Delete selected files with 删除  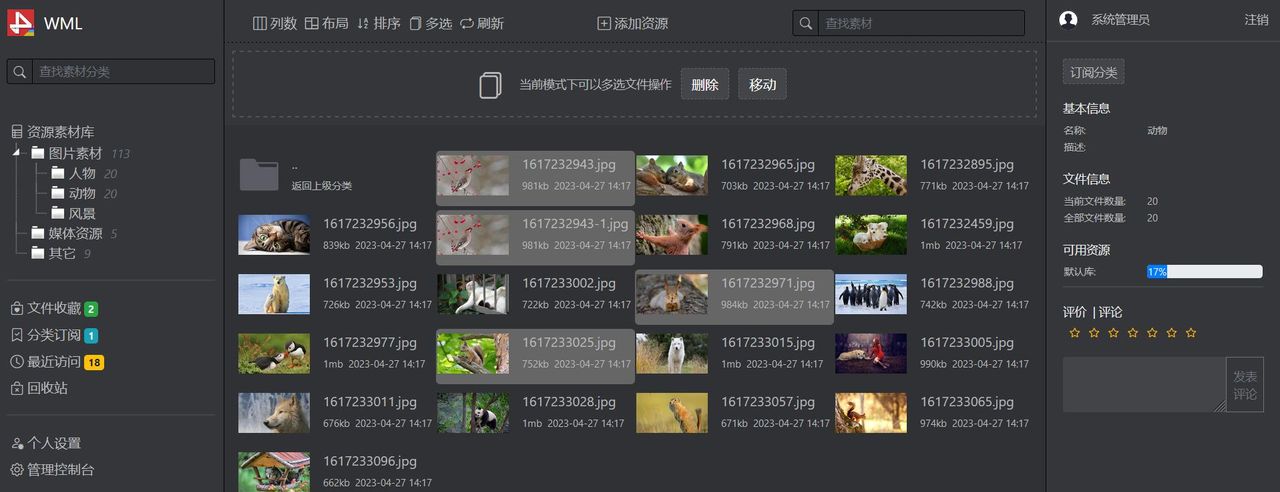pos(705,85)
